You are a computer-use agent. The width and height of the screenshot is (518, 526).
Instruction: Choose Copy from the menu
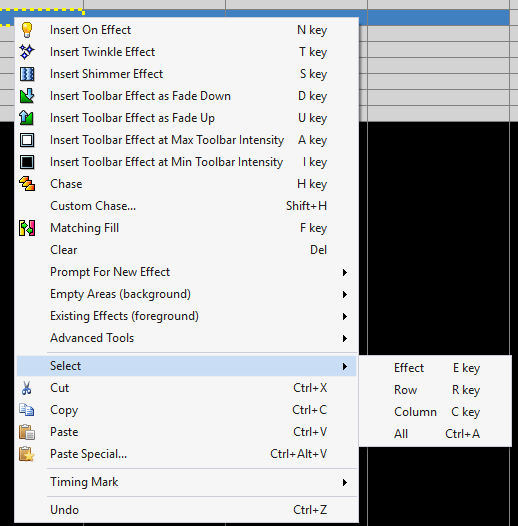[186, 410]
